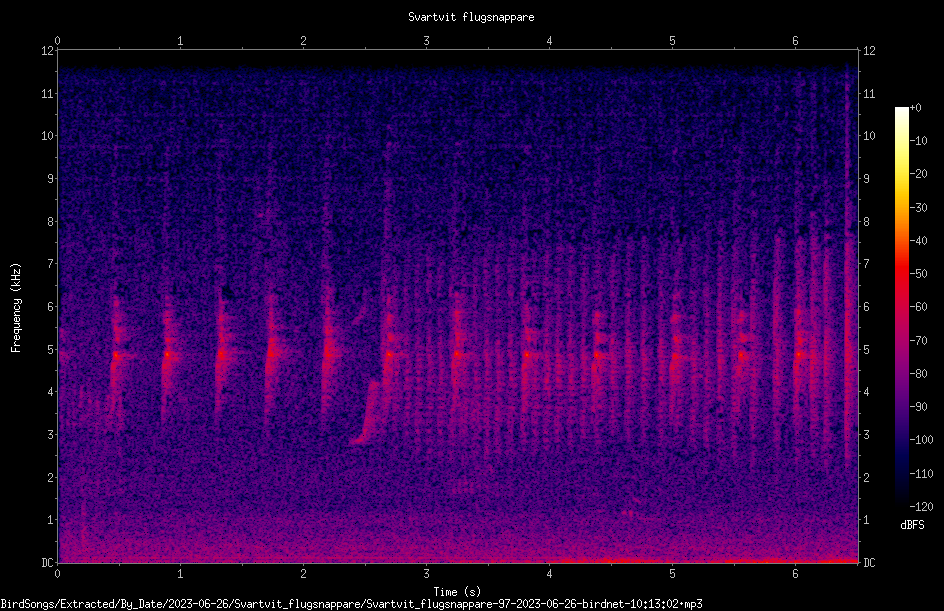Click the '-40' colorbar label
944x611 pixels.
(919, 241)
